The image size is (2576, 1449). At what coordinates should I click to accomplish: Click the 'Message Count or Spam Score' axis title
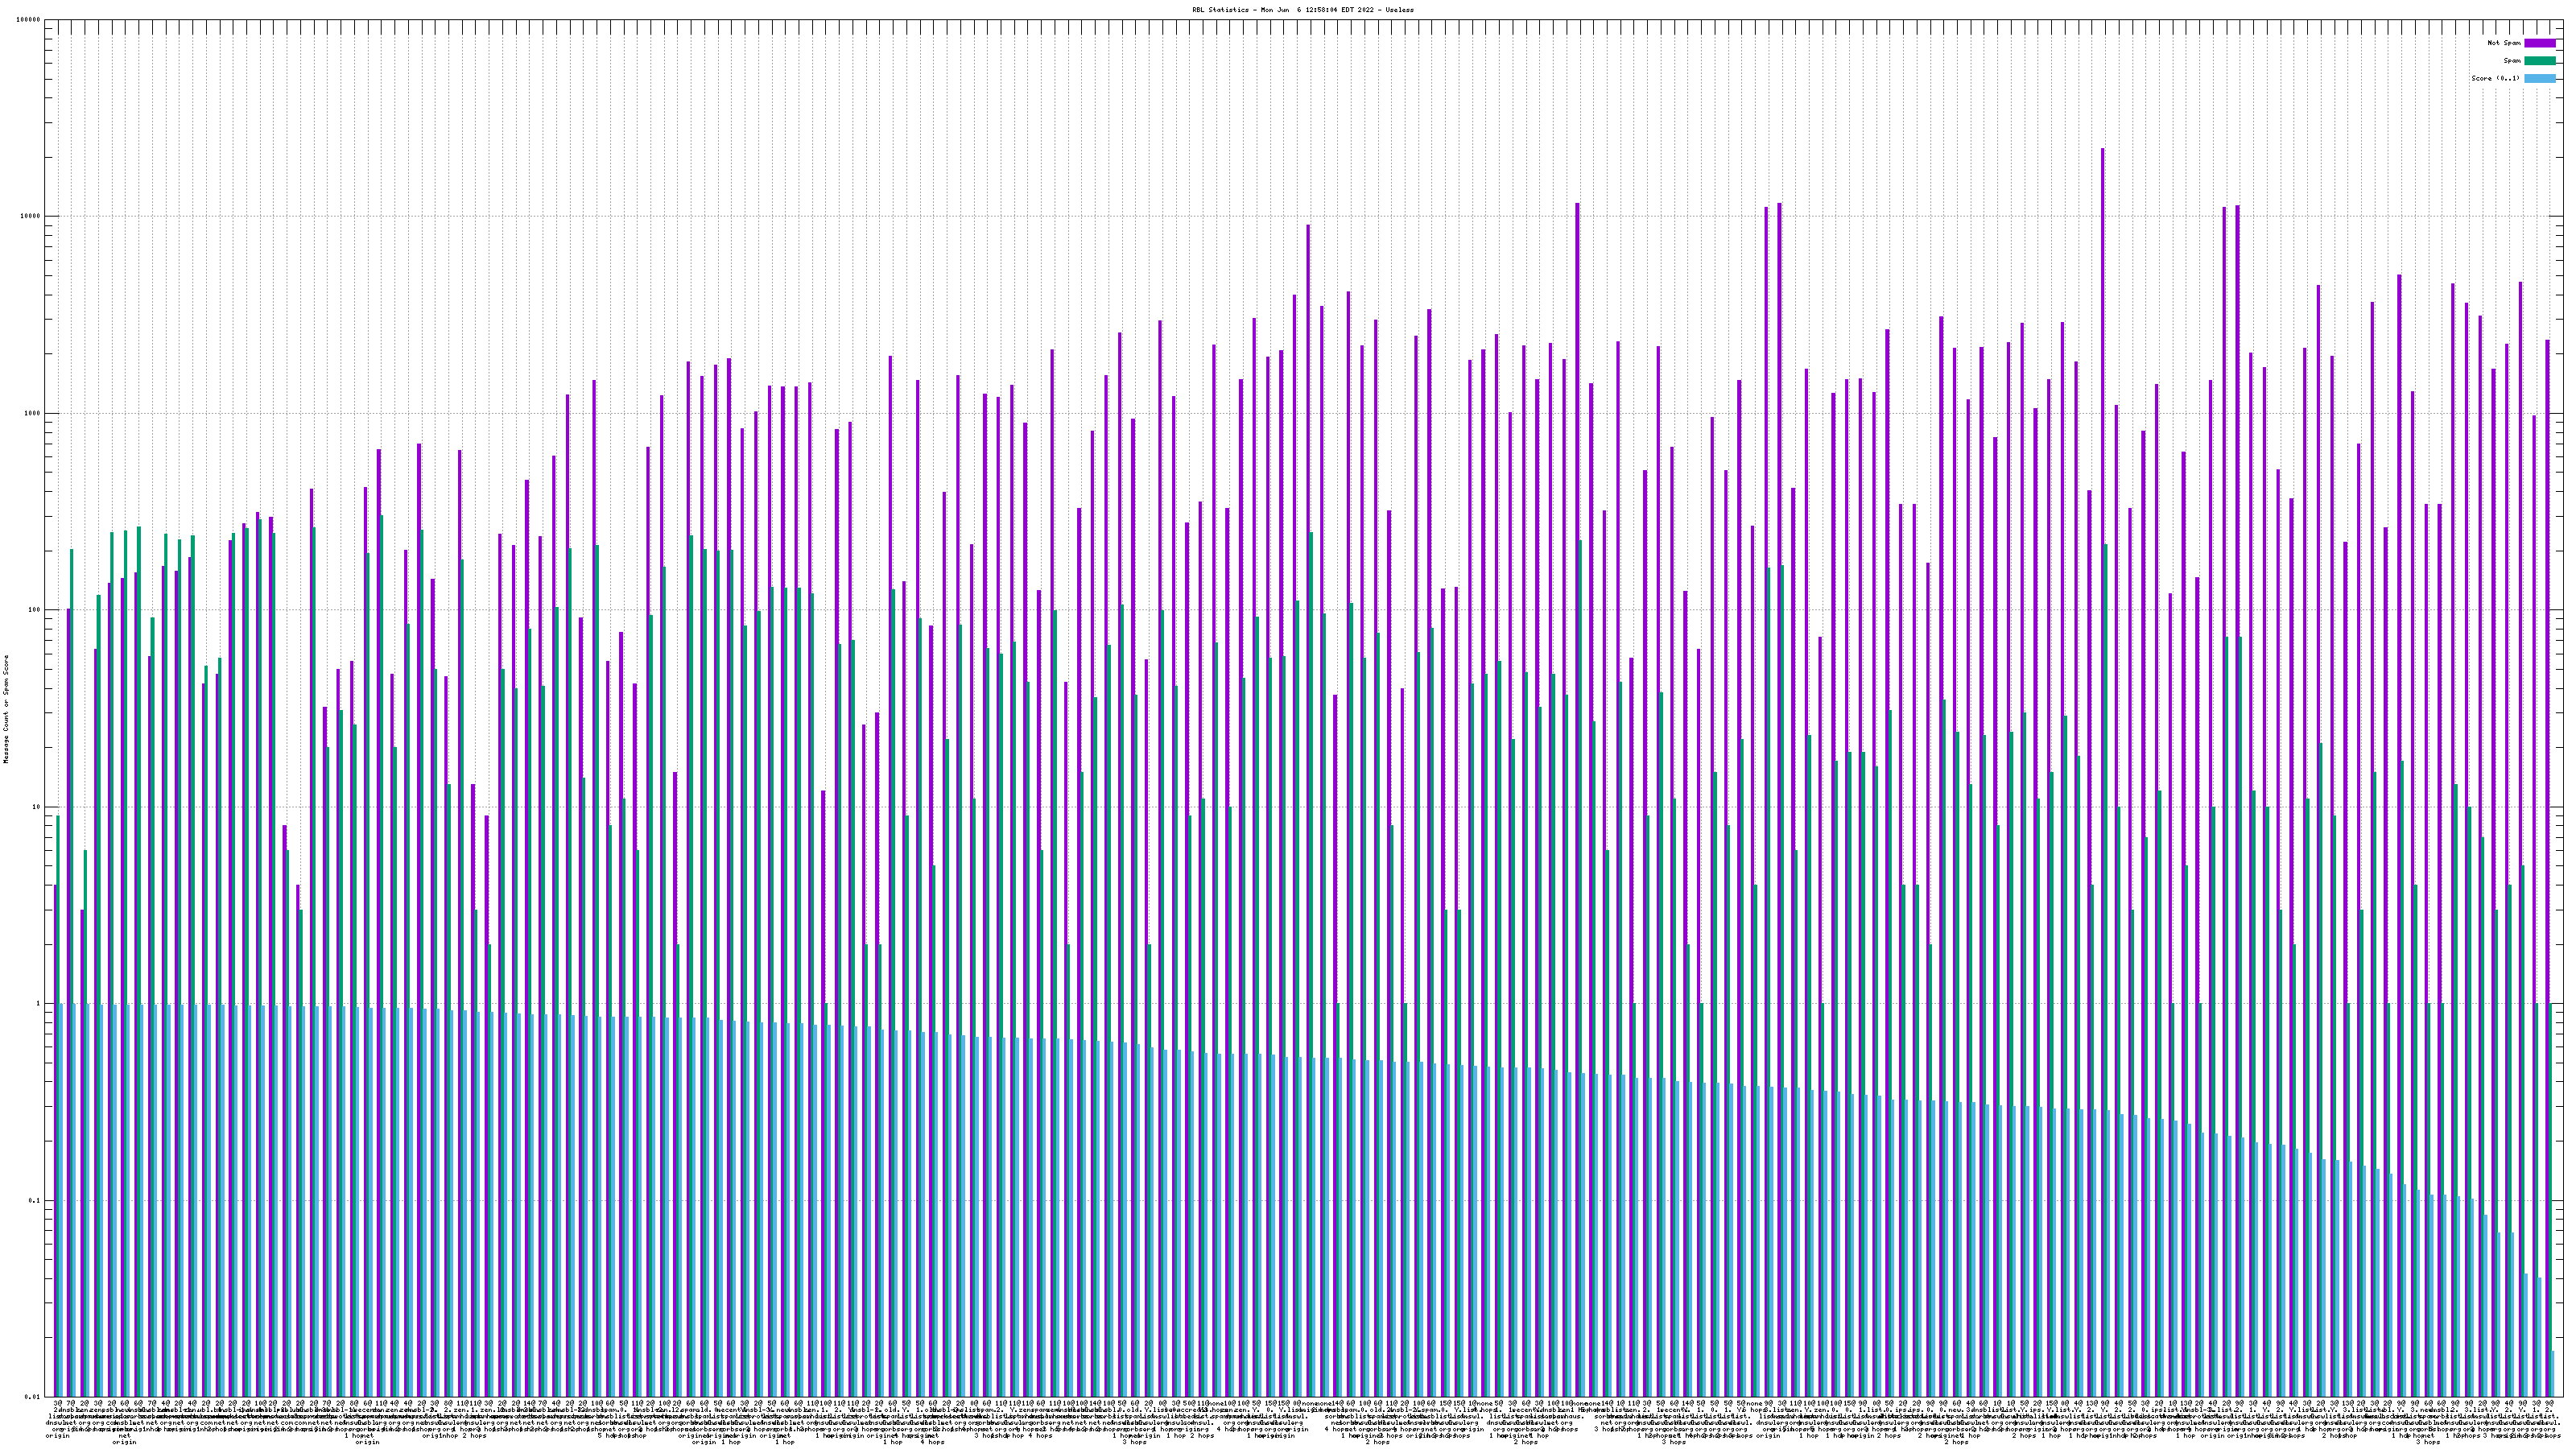(x=6, y=709)
